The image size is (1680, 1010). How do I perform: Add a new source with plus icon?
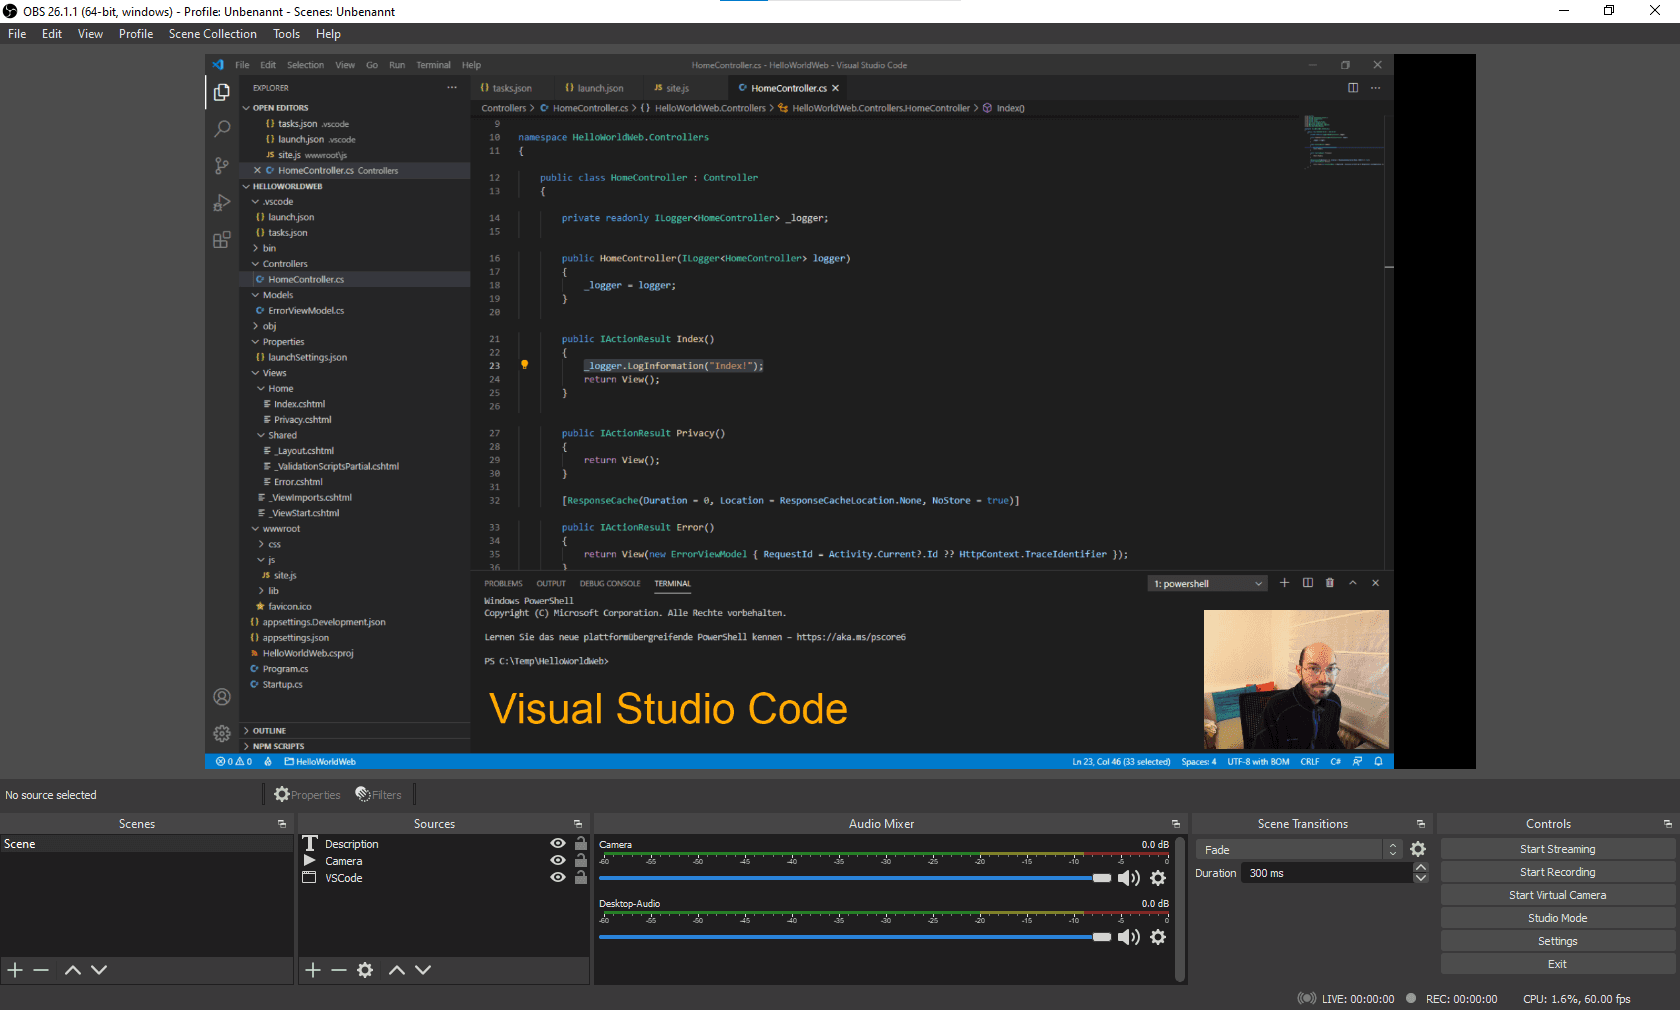point(313,970)
